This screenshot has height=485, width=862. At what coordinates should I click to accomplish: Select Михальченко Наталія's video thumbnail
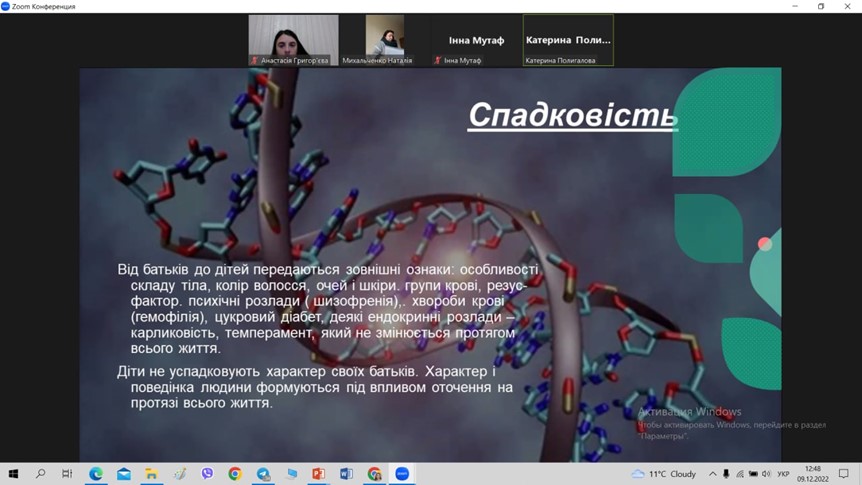pos(385,40)
